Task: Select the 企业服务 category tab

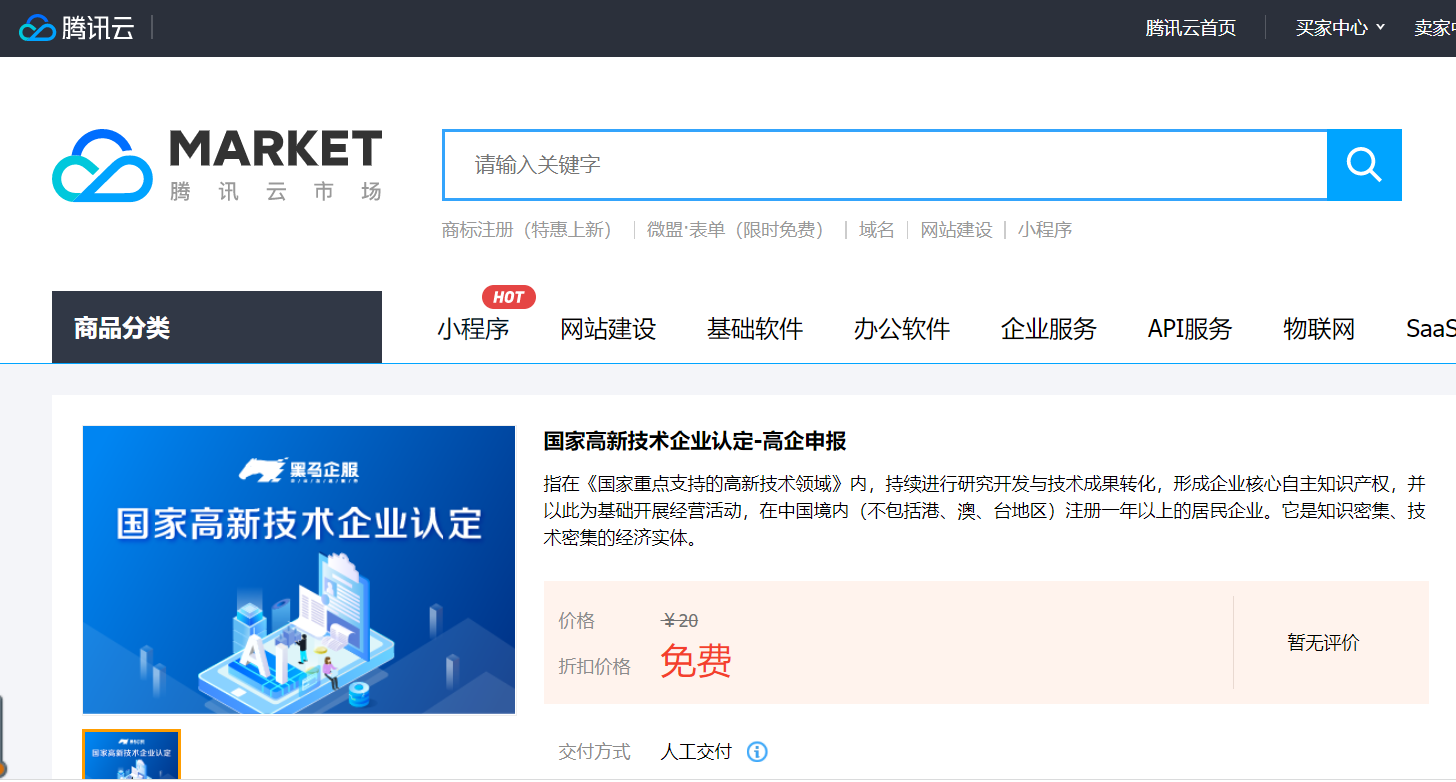Action: pyautogui.click(x=1048, y=329)
